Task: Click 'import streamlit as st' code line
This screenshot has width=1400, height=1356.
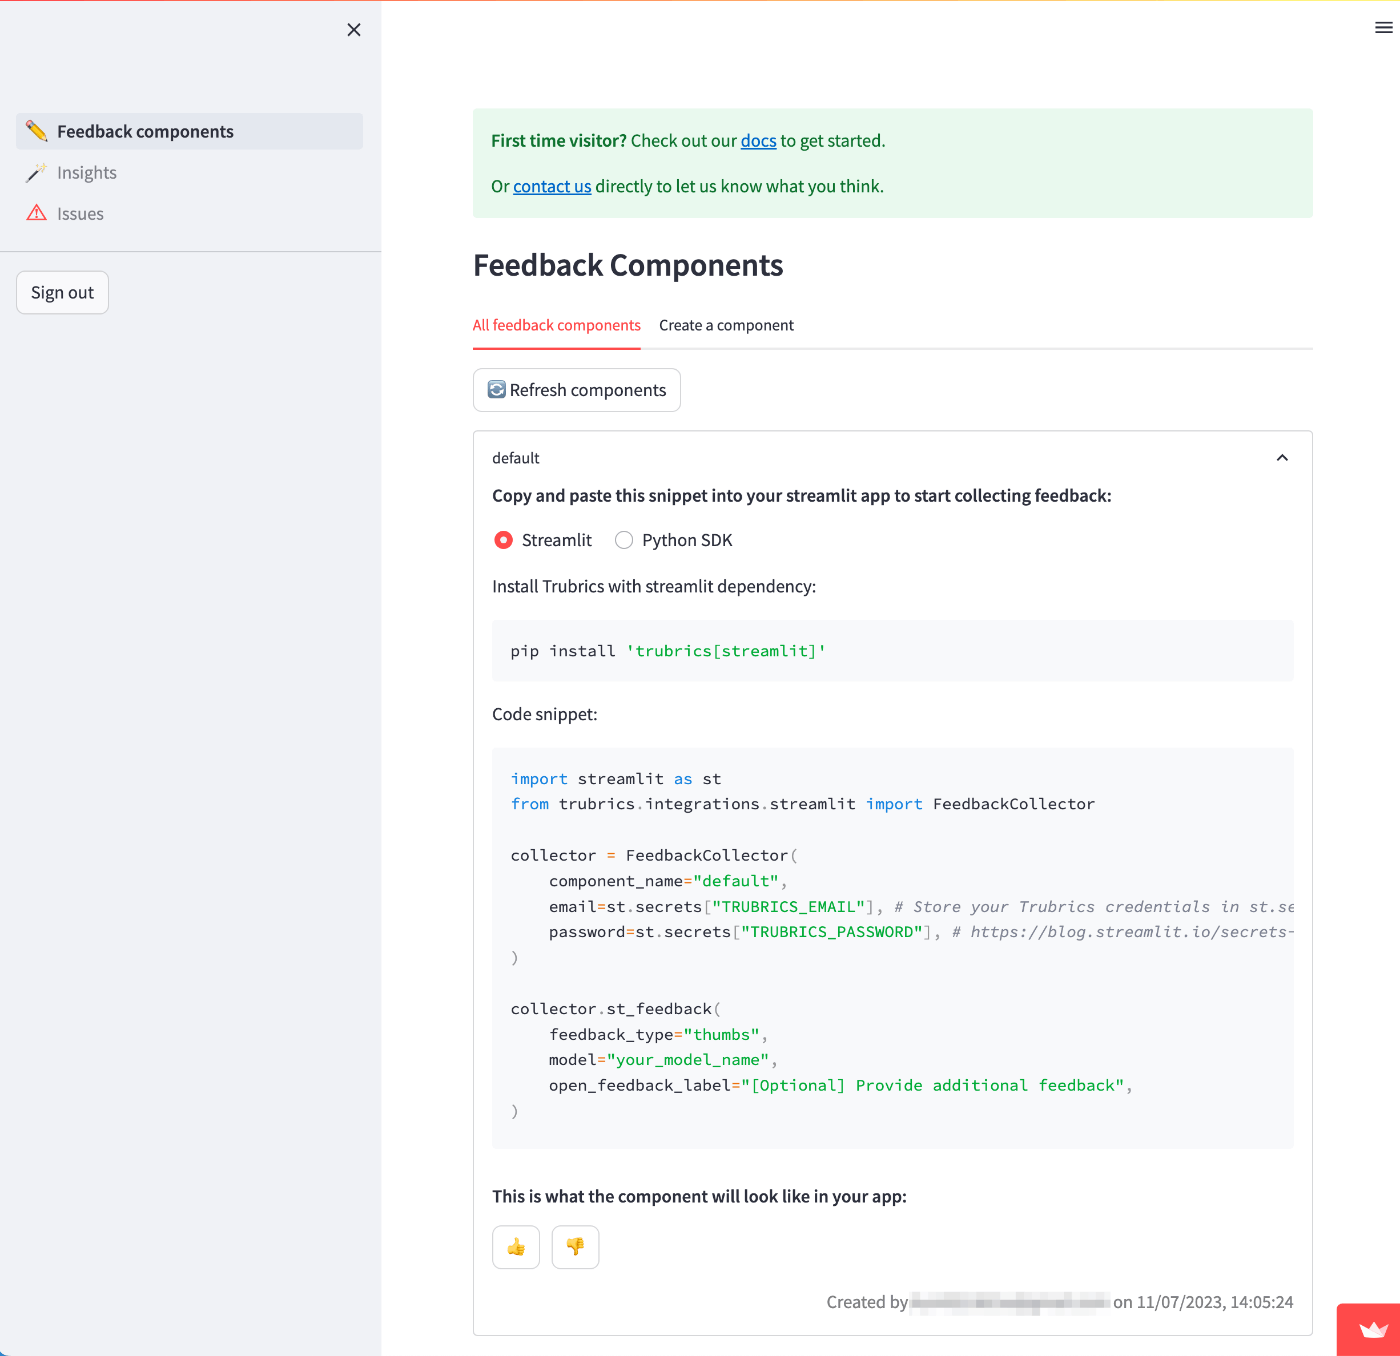Action: [x=616, y=779]
